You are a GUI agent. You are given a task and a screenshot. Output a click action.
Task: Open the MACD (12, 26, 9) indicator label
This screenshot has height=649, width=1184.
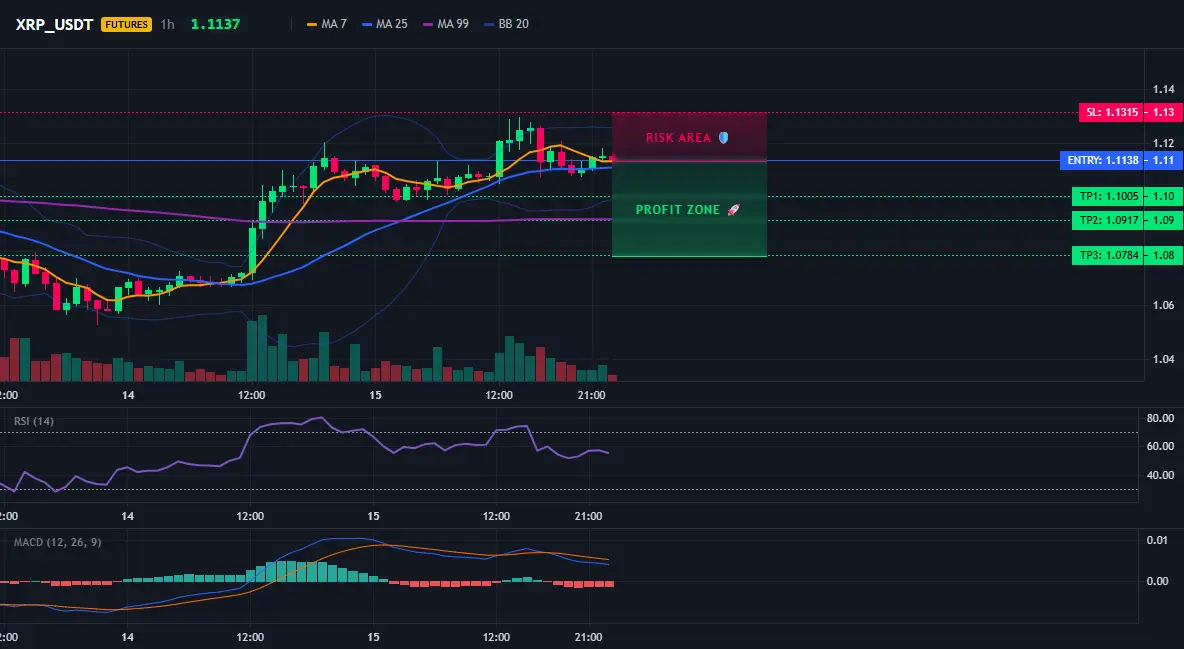point(57,542)
